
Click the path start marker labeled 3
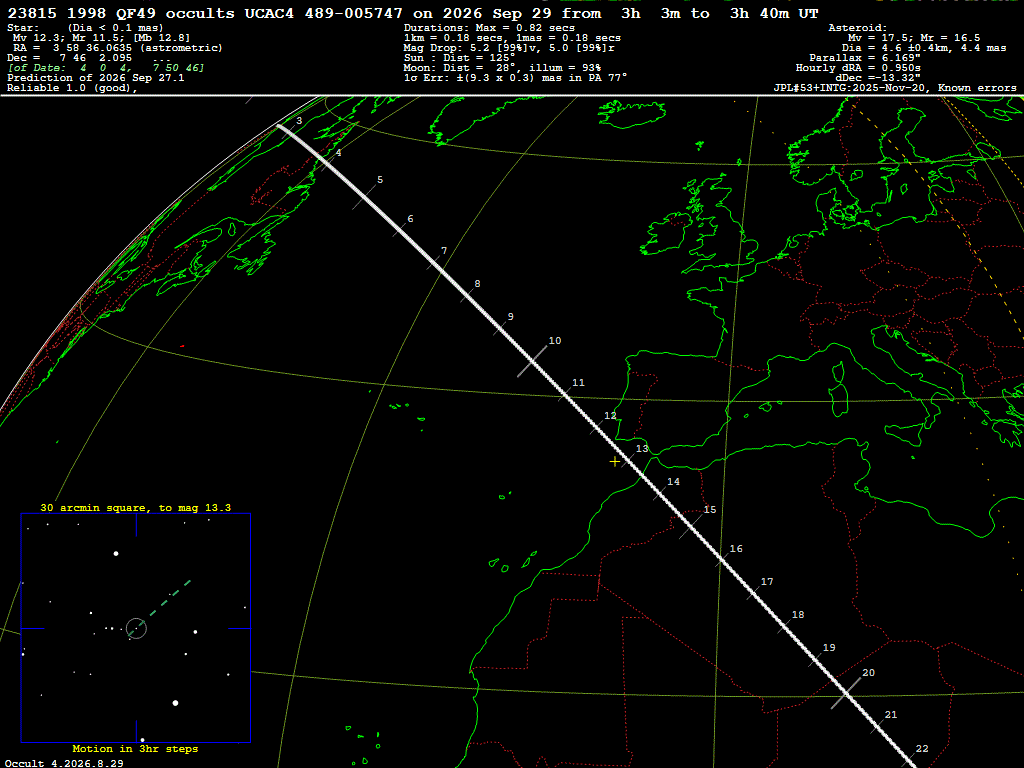280,125
